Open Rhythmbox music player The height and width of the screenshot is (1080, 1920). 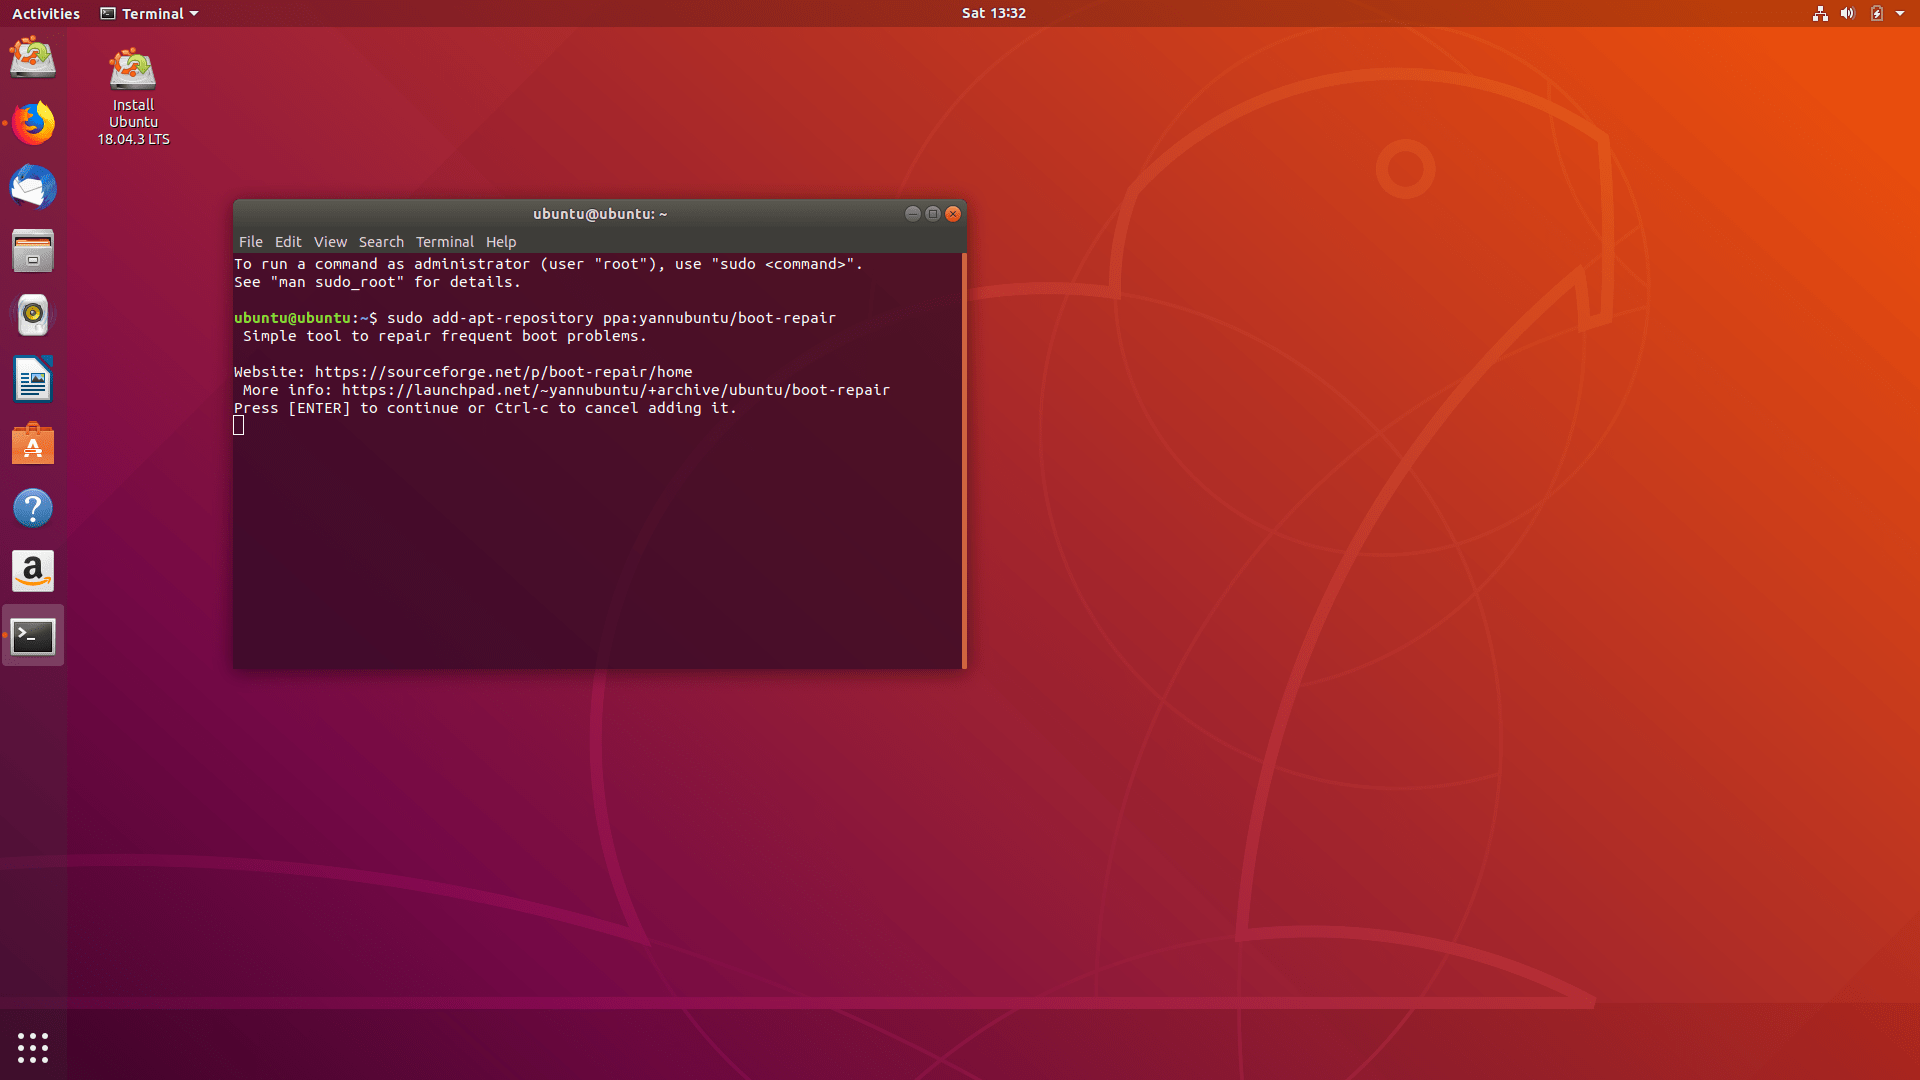point(33,315)
